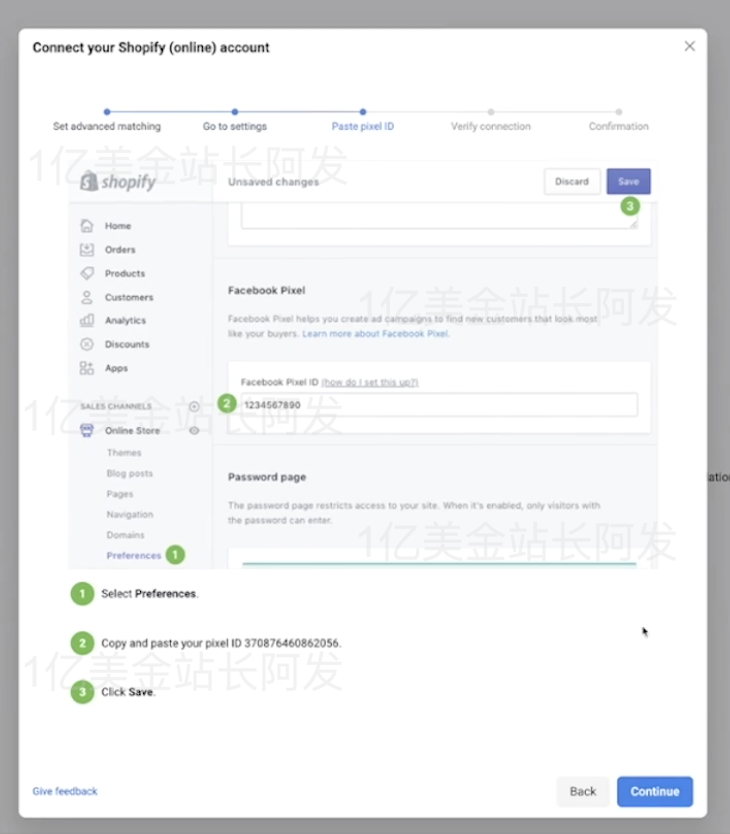Click the Shopify logo in the illustration
Screen dimensions: 730x834
click(x=118, y=181)
